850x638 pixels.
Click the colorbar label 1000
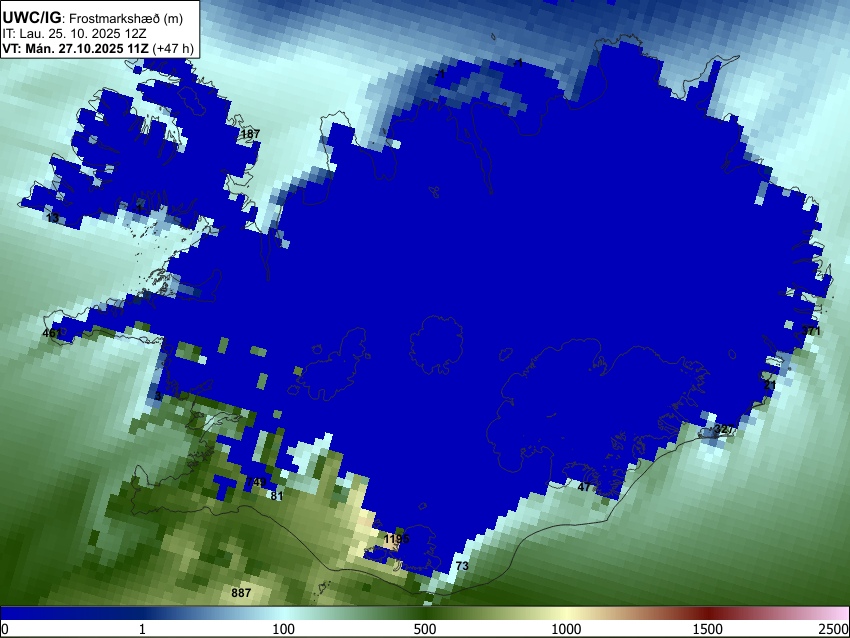566,629
